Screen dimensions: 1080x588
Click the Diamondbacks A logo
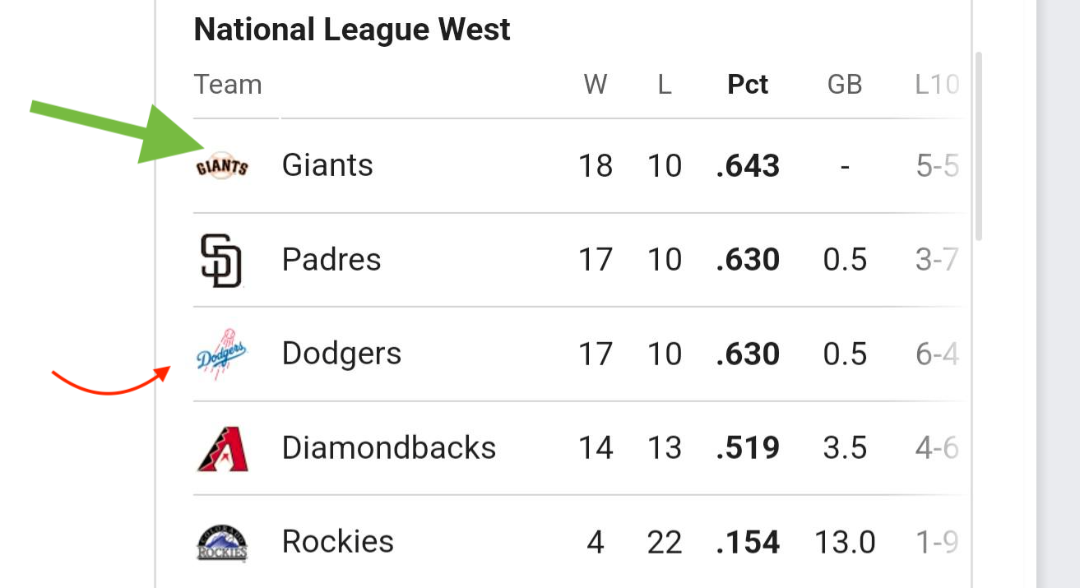coord(222,449)
